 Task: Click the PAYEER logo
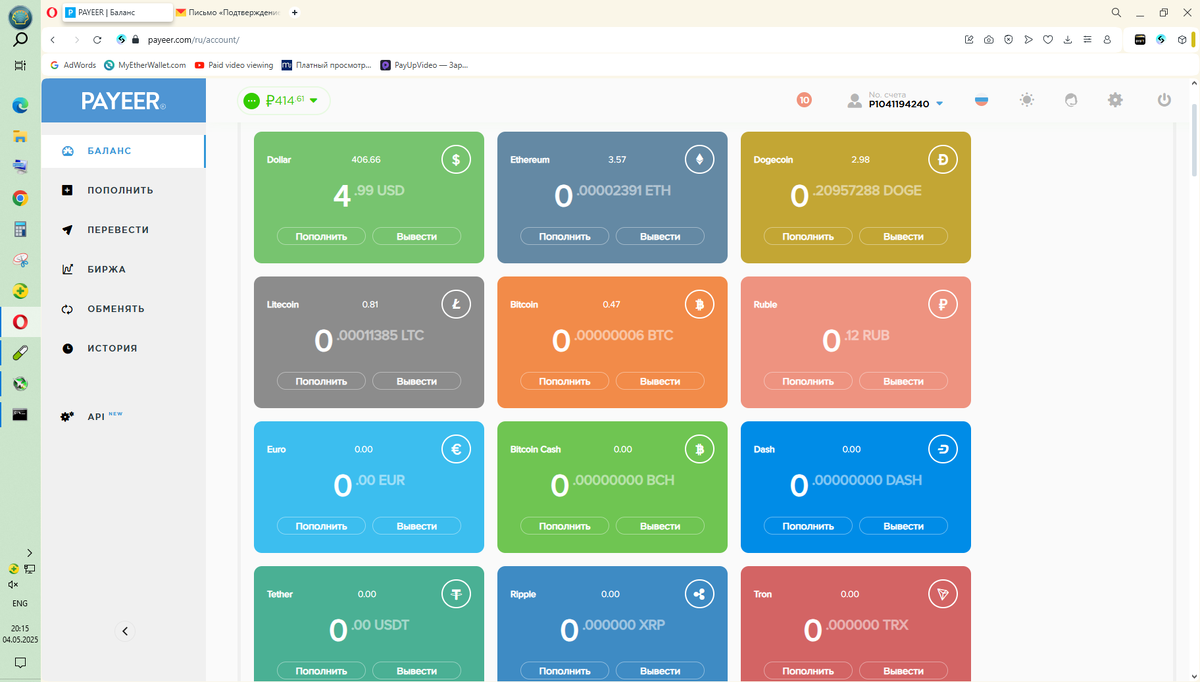[x=124, y=101]
